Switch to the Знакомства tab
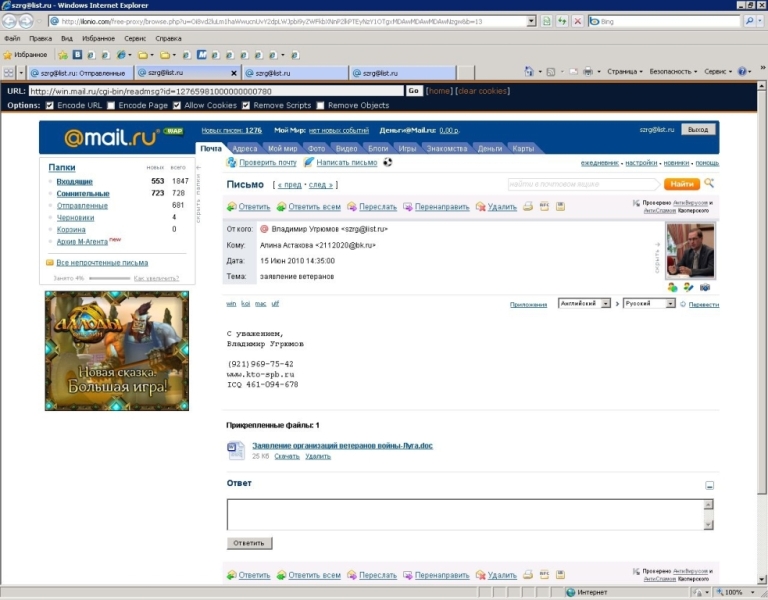The width and height of the screenshot is (768, 600). tap(447, 148)
